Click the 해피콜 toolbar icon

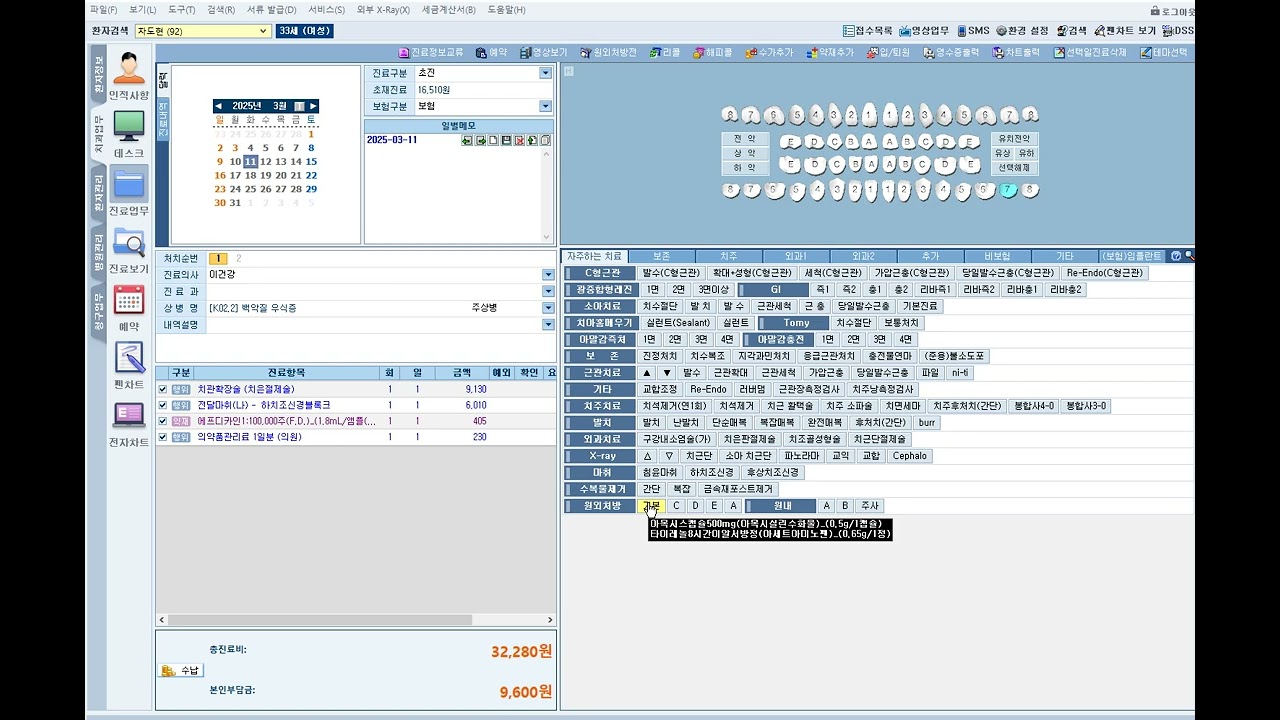[711, 52]
